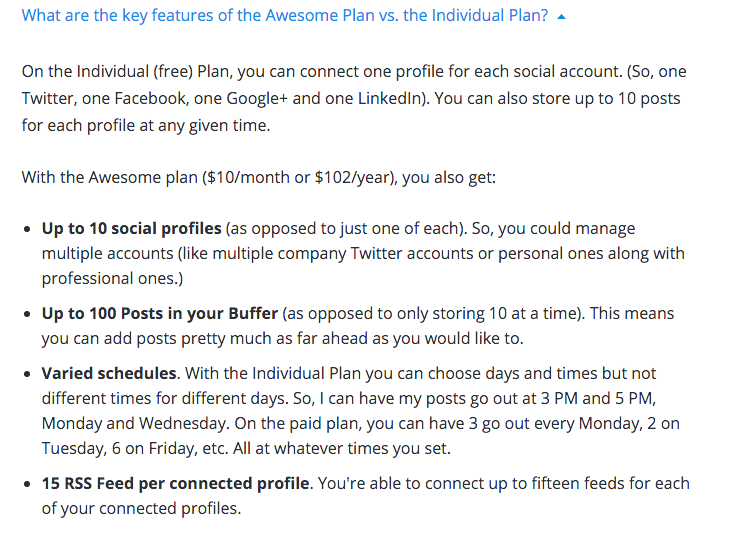Image resolution: width=729 pixels, height=538 pixels.
Task: Click the blue collapse arrow beside question
Action: coord(562,17)
